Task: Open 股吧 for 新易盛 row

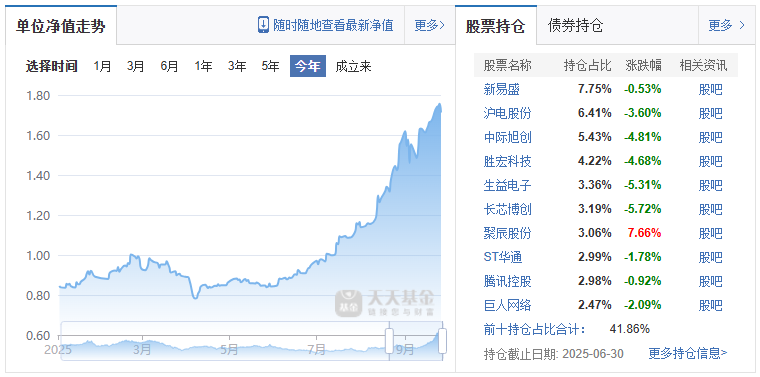Action: click(x=711, y=89)
